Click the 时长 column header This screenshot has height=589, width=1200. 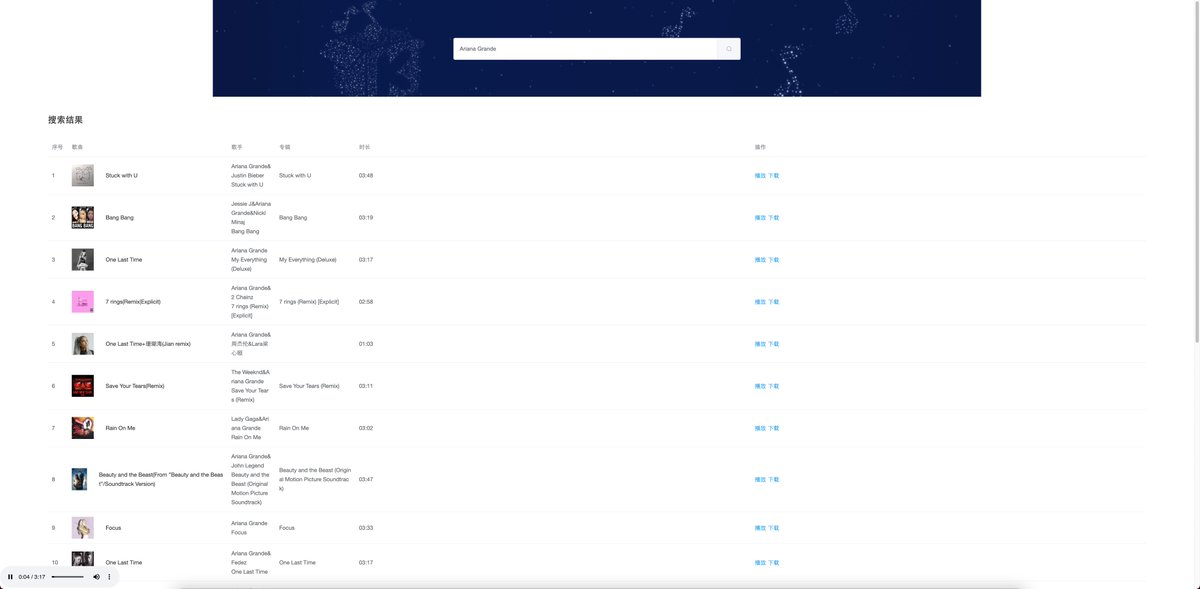[x=365, y=147]
